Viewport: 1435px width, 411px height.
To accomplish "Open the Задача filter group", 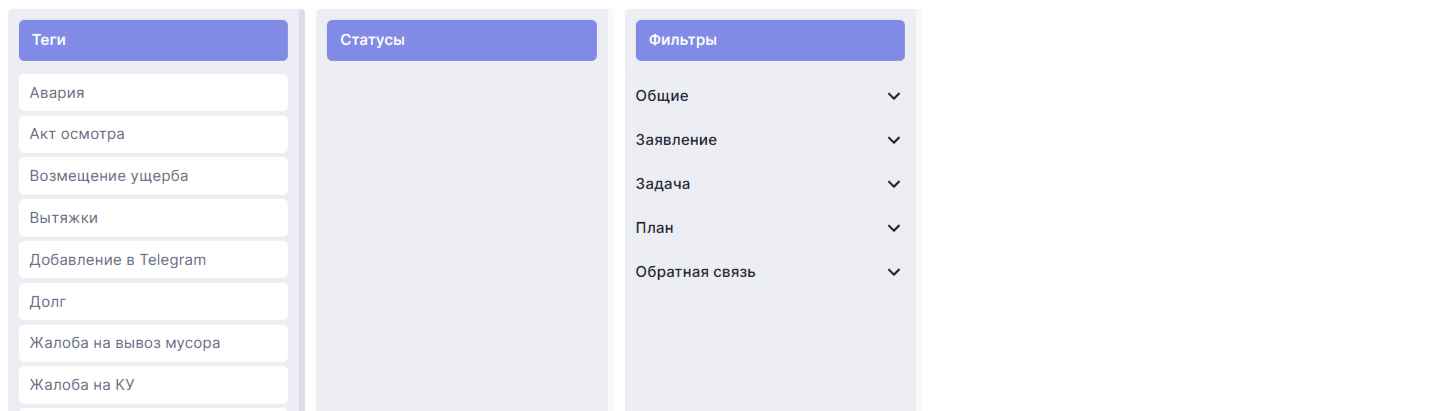I will [x=663, y=184].
